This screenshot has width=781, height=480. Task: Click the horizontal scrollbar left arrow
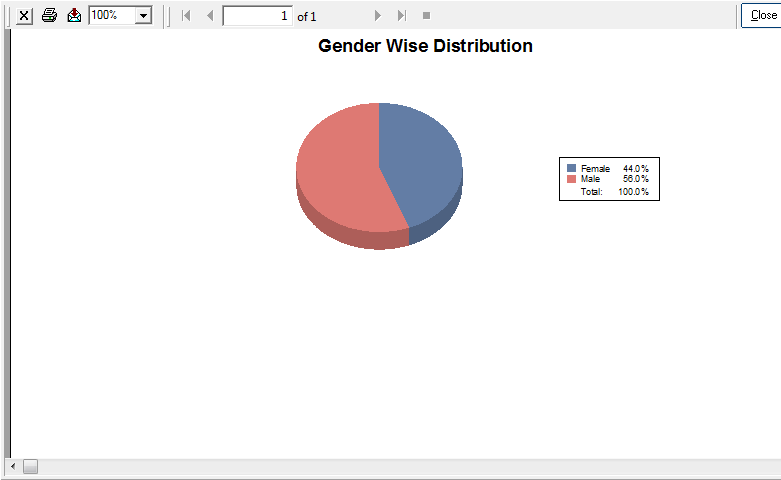(13, 467)
